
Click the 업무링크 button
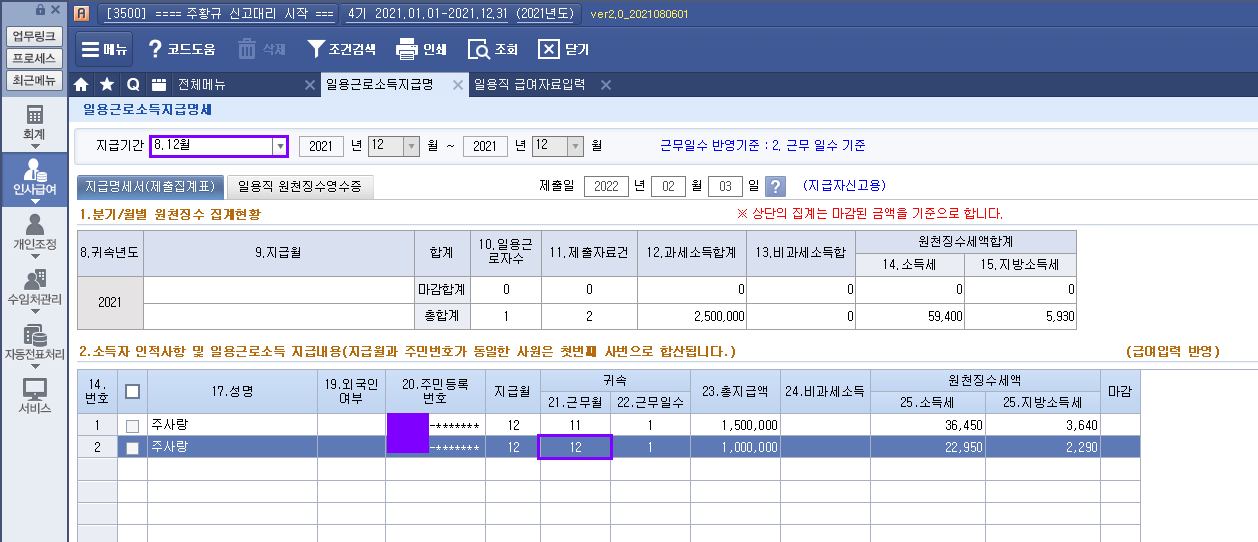pos(34,36)
